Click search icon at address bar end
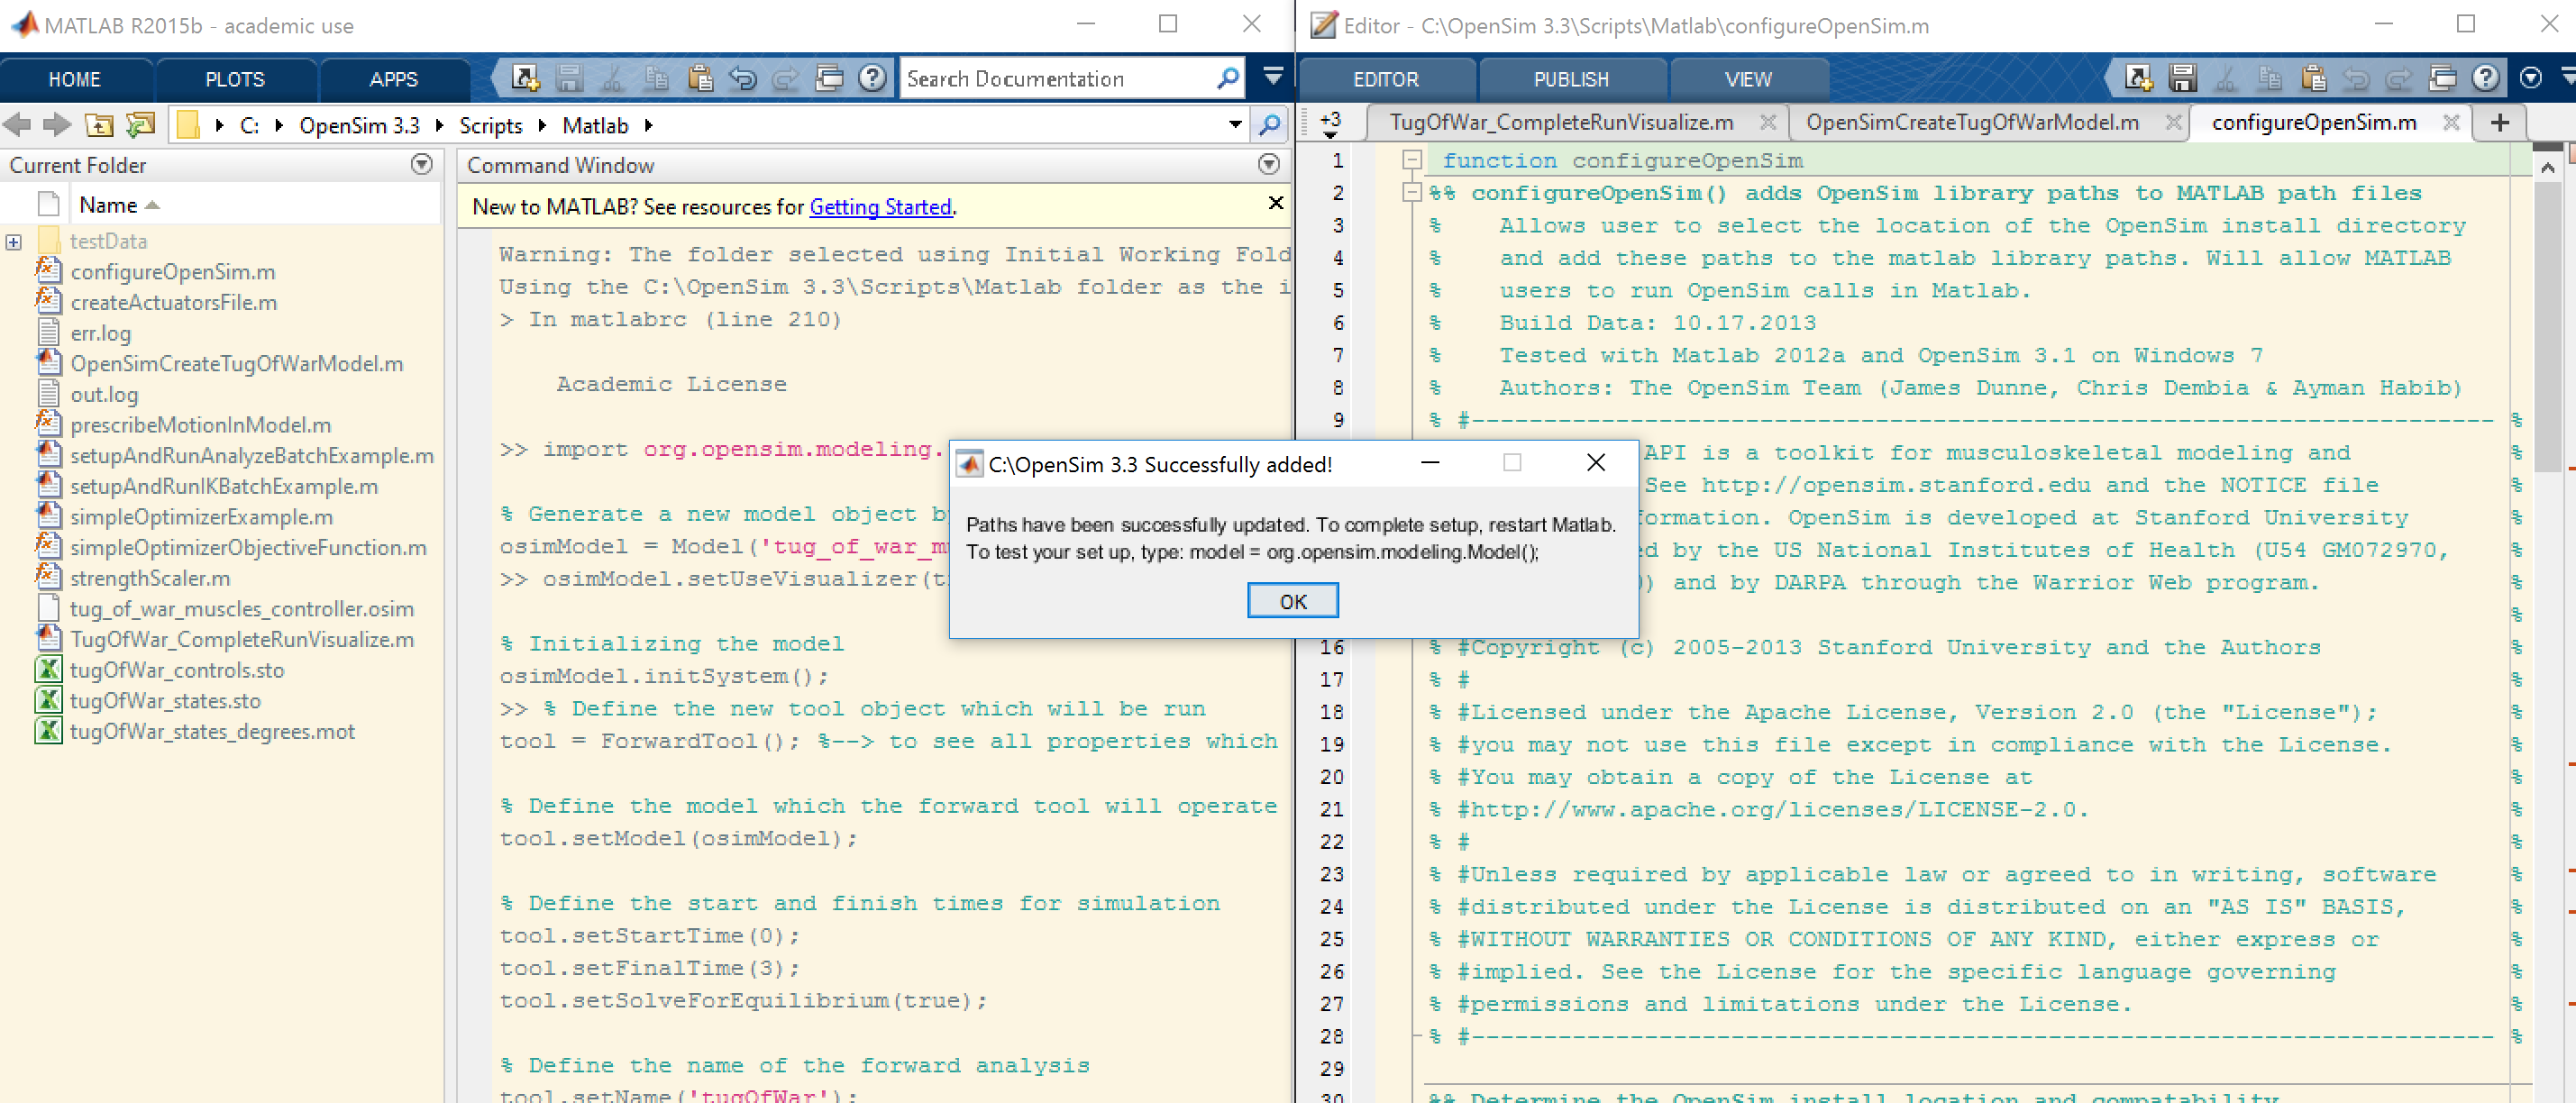The image size is (2576, 1103). click(1270, 125)
